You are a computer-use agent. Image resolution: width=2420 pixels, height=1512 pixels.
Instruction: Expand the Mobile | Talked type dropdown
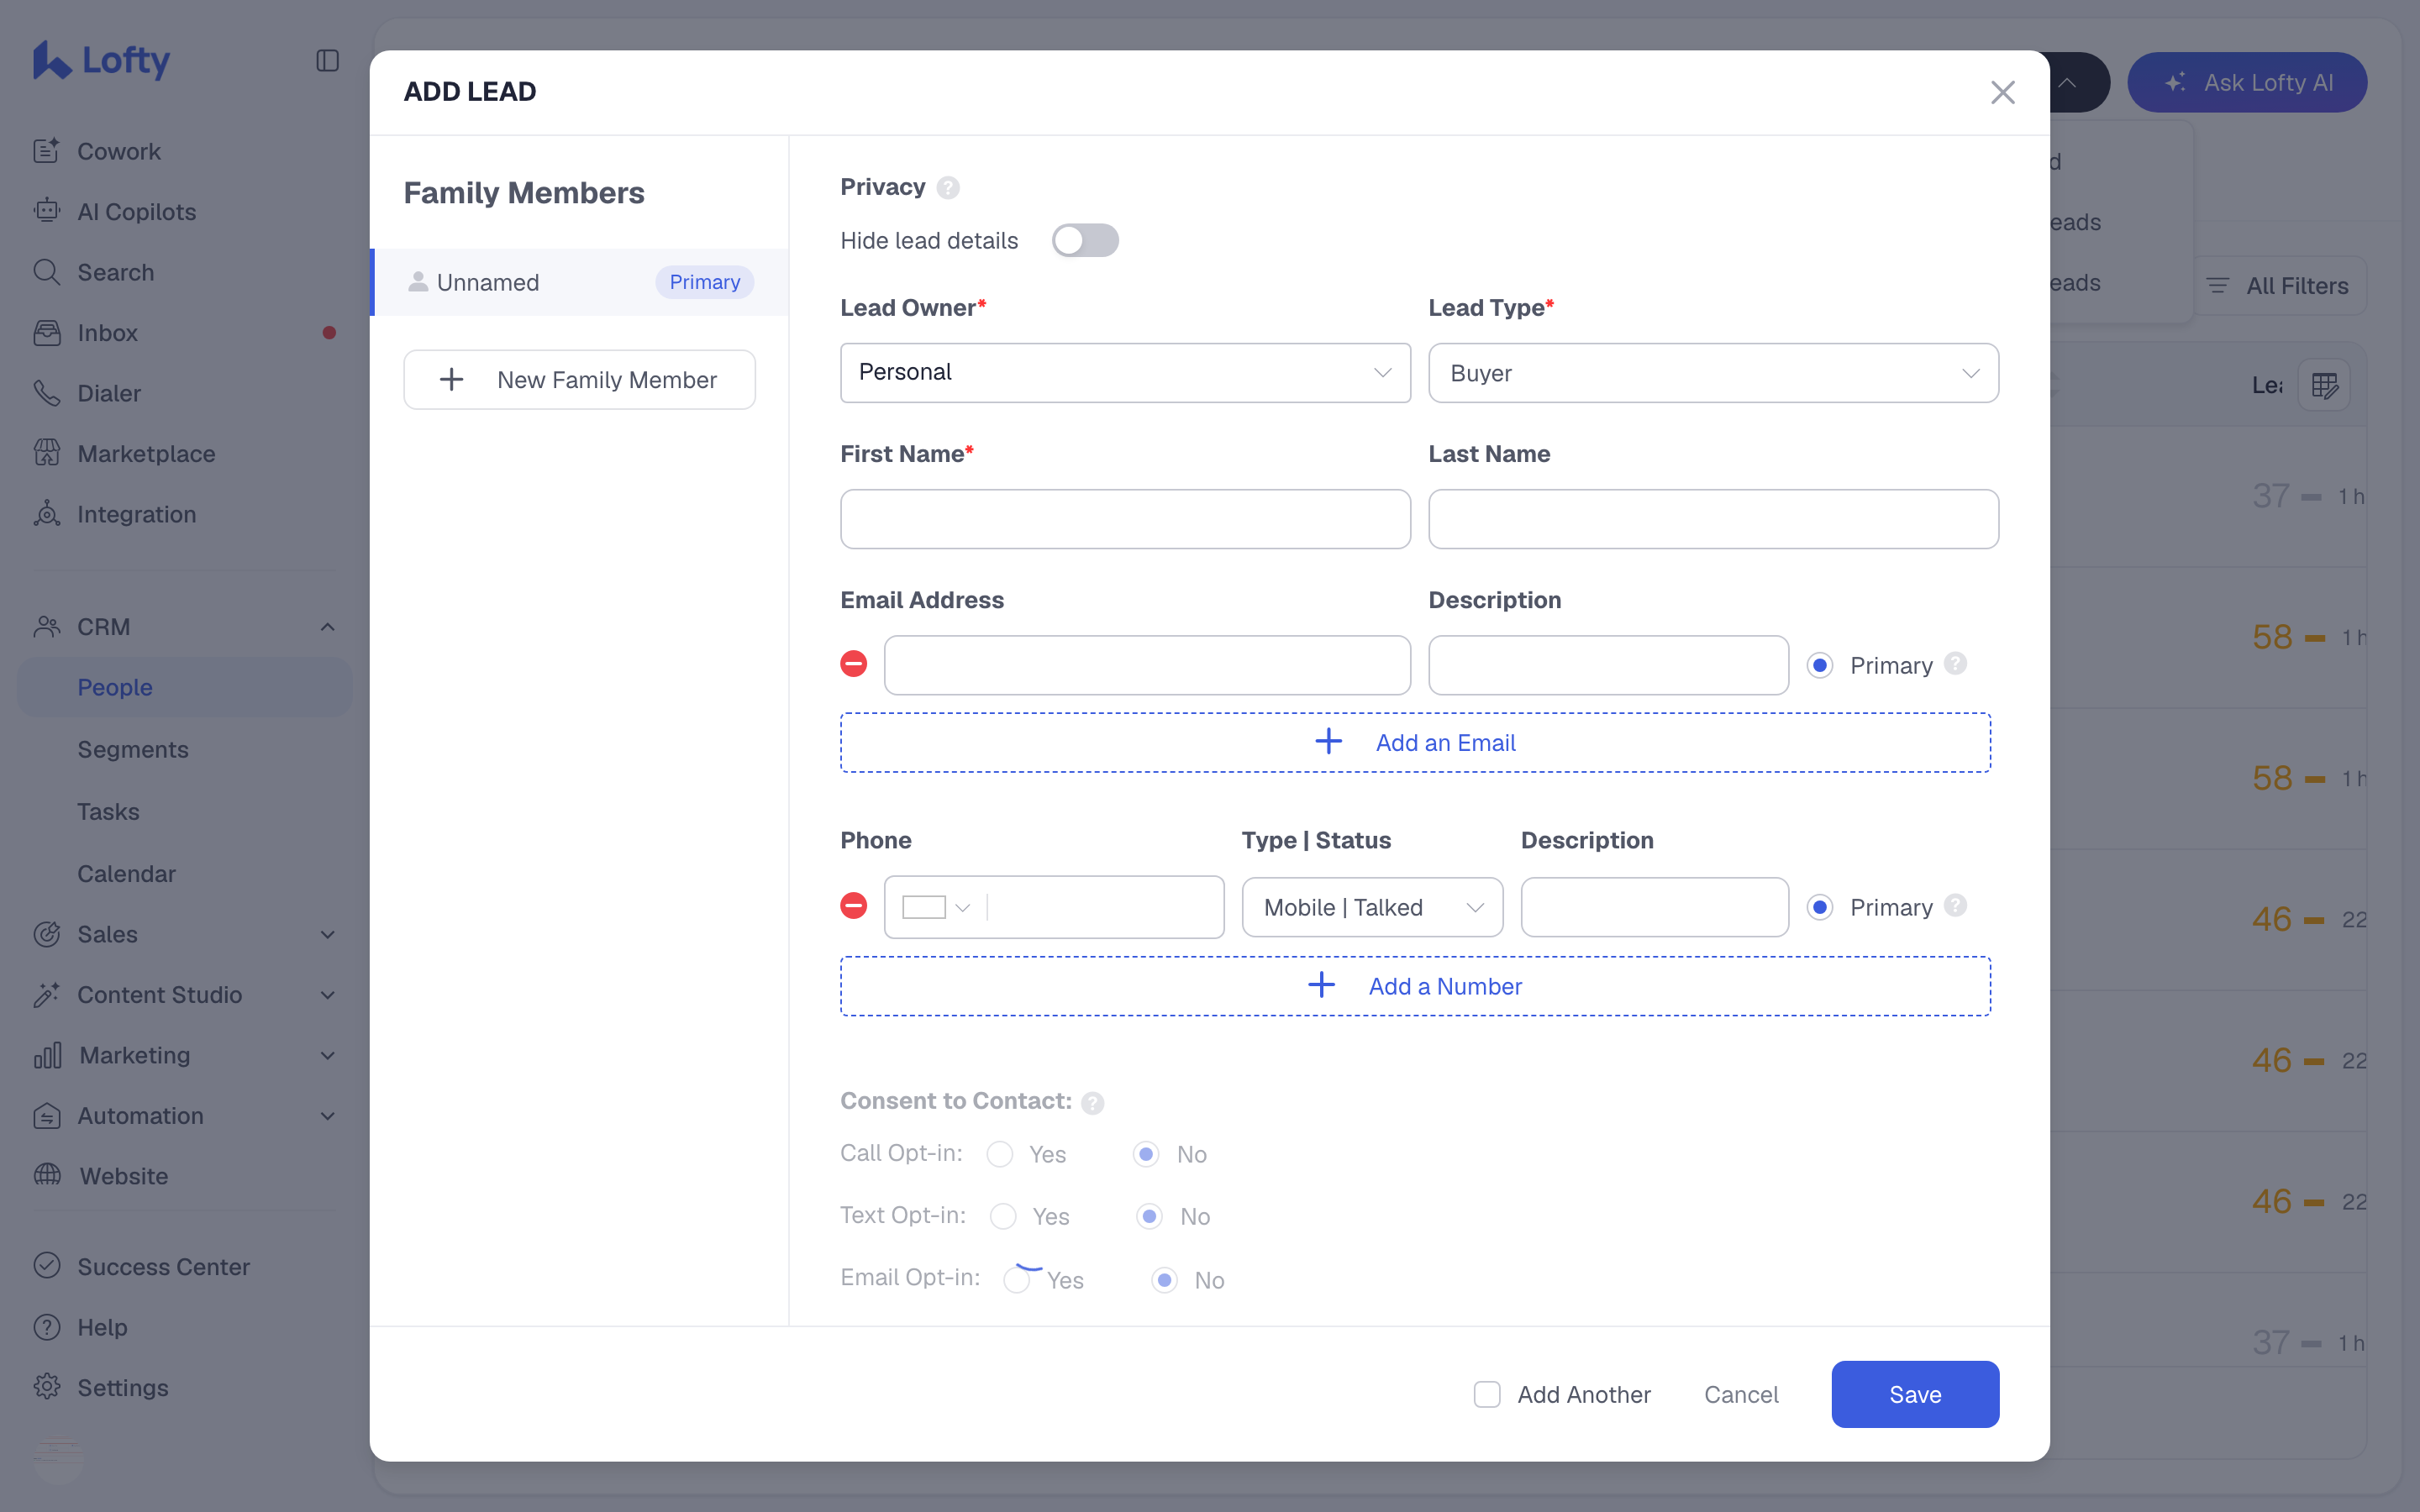point(1372,907)
